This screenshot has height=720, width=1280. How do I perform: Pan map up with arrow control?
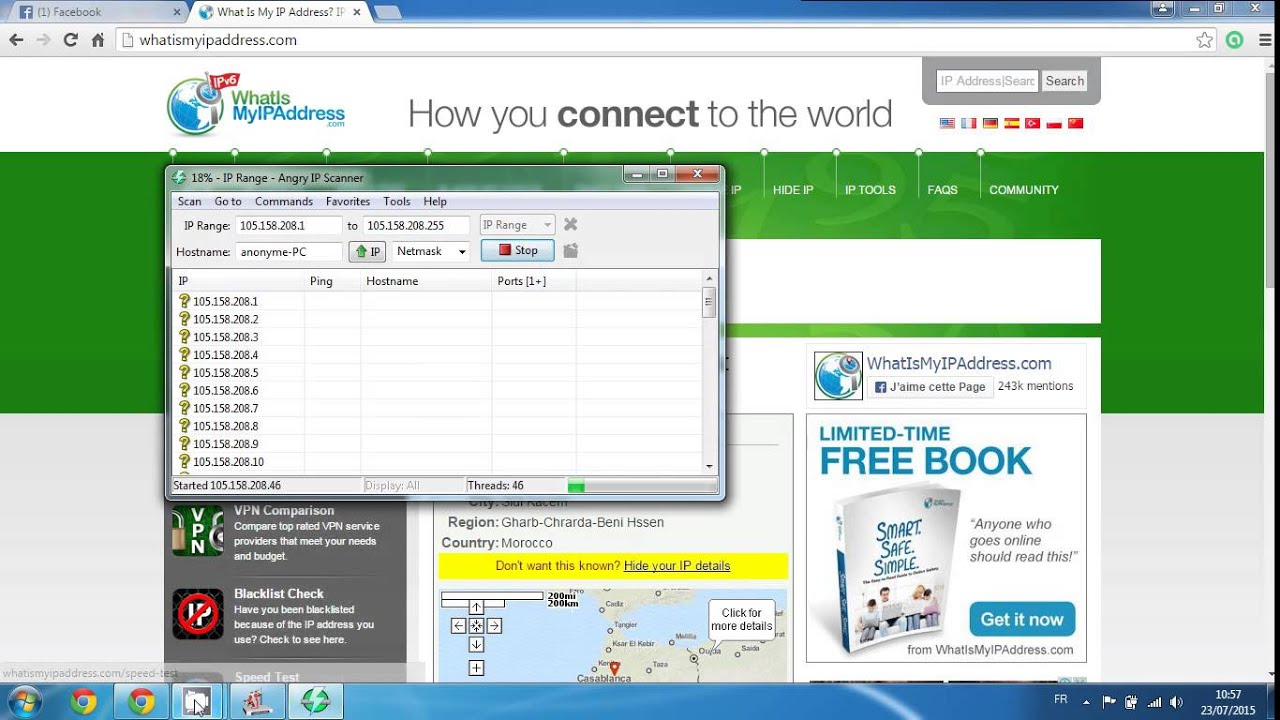tap(476, 607)
